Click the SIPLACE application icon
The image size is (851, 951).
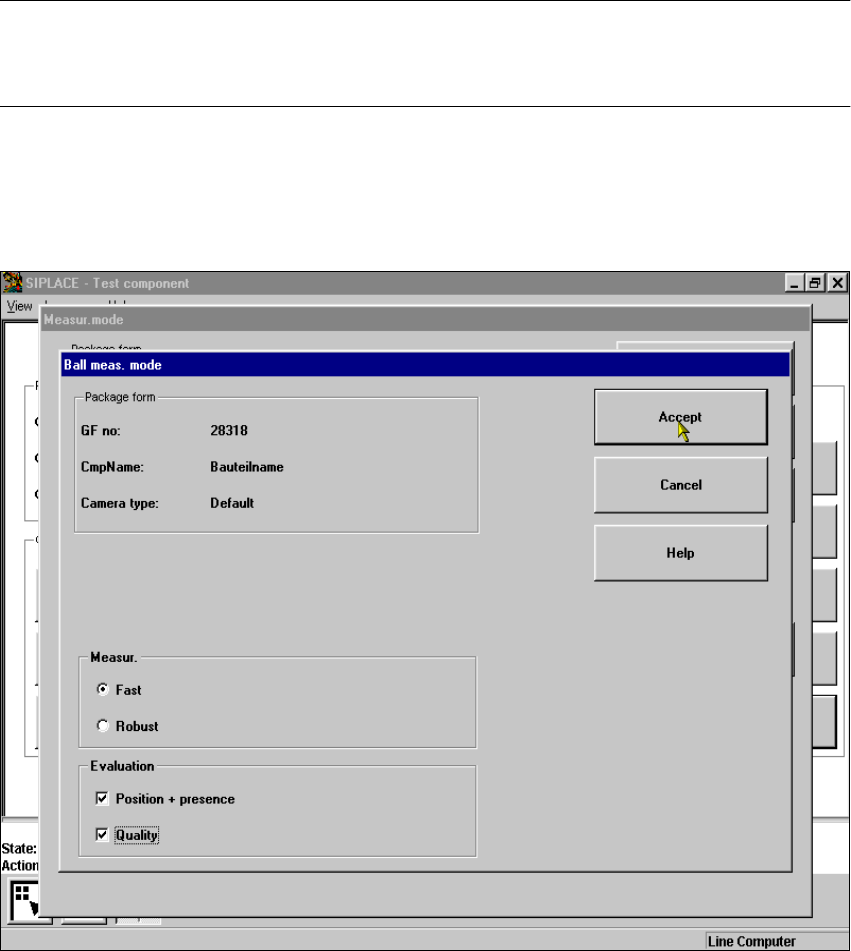pos(12,283)
